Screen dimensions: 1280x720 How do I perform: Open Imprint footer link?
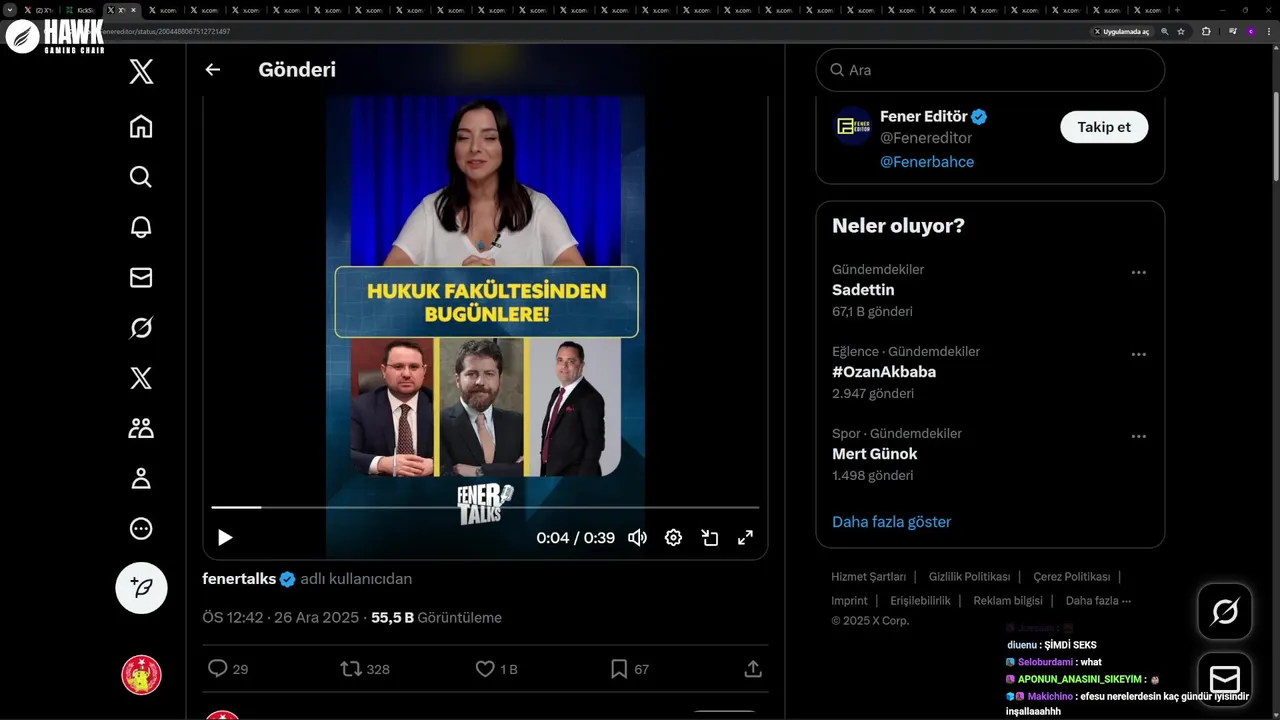849,601
